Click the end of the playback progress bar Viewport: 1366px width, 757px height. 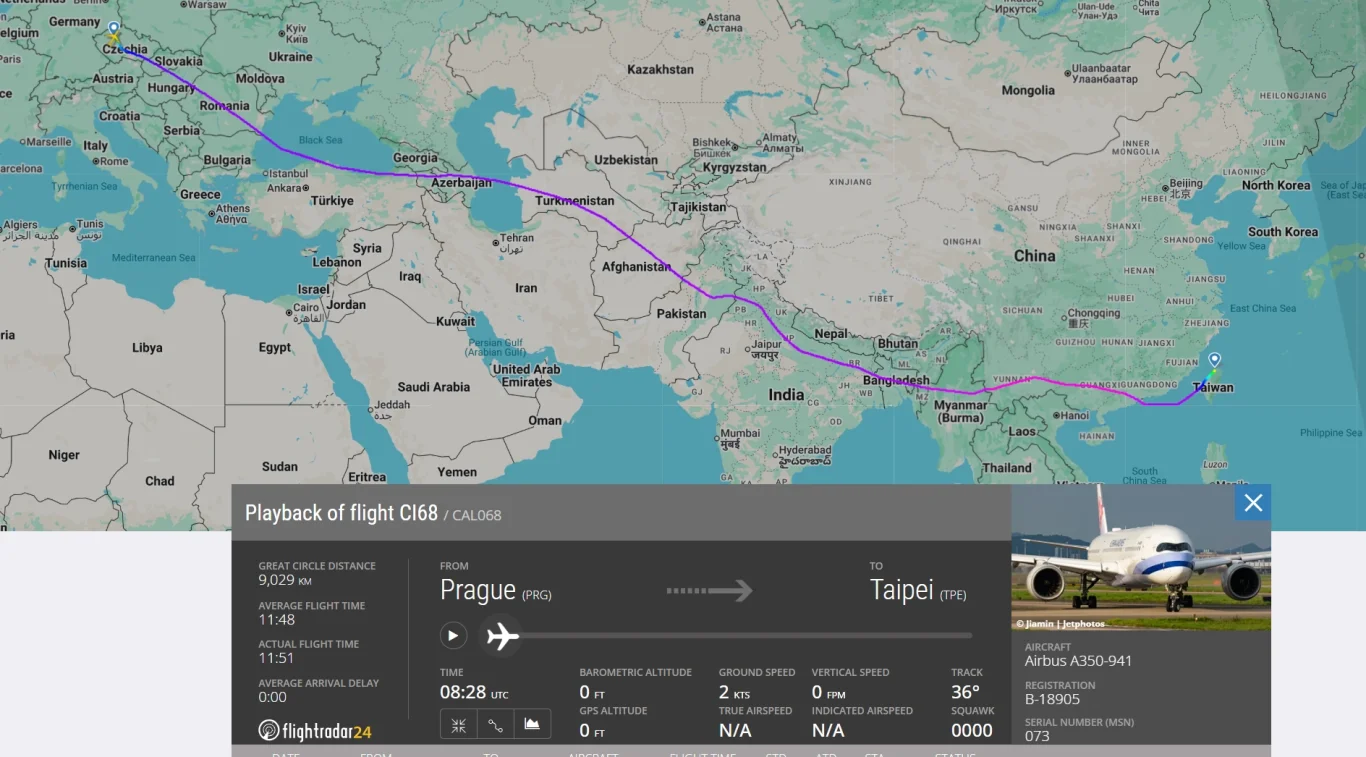click(x=969, y=635)
